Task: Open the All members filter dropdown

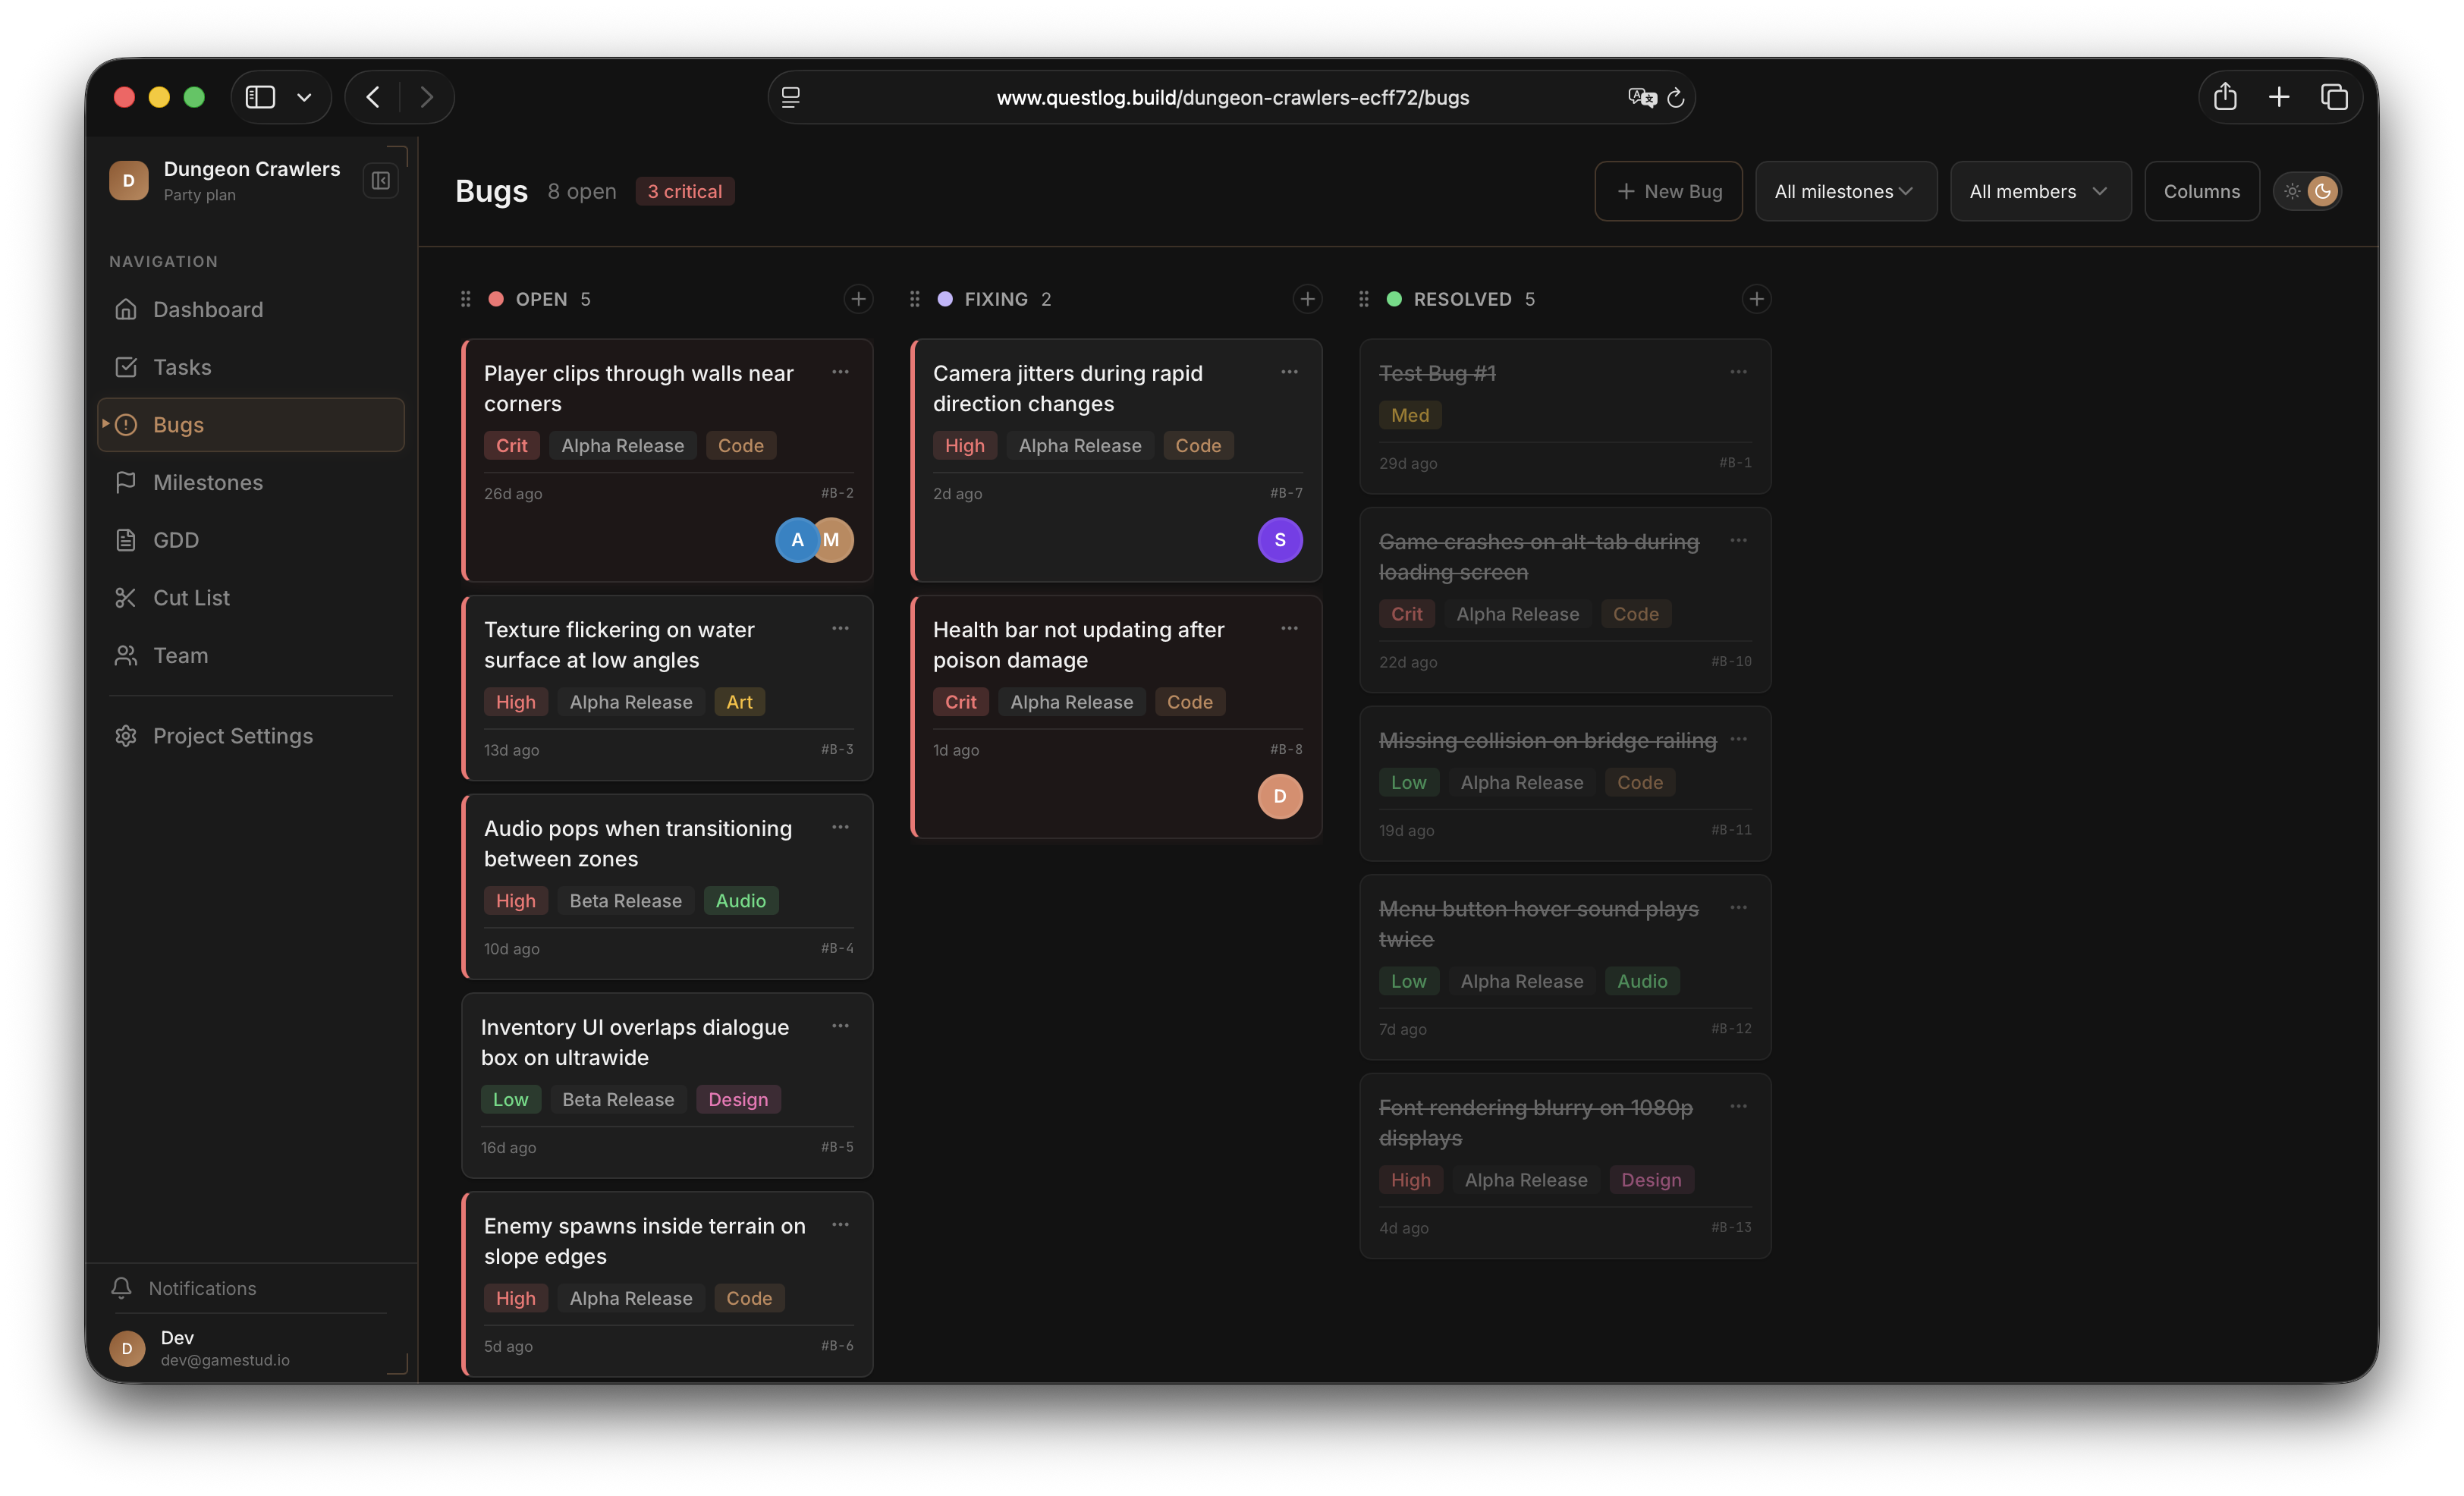Action: (x=2039, y=191)
